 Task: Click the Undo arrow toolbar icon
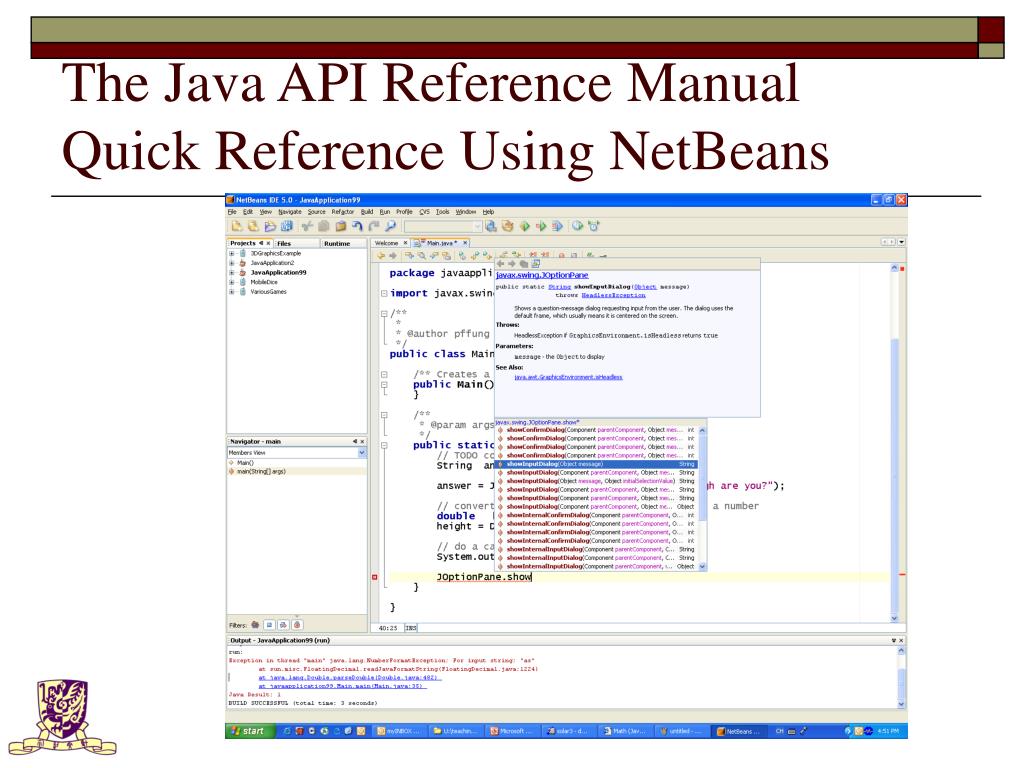coord(357,227)
